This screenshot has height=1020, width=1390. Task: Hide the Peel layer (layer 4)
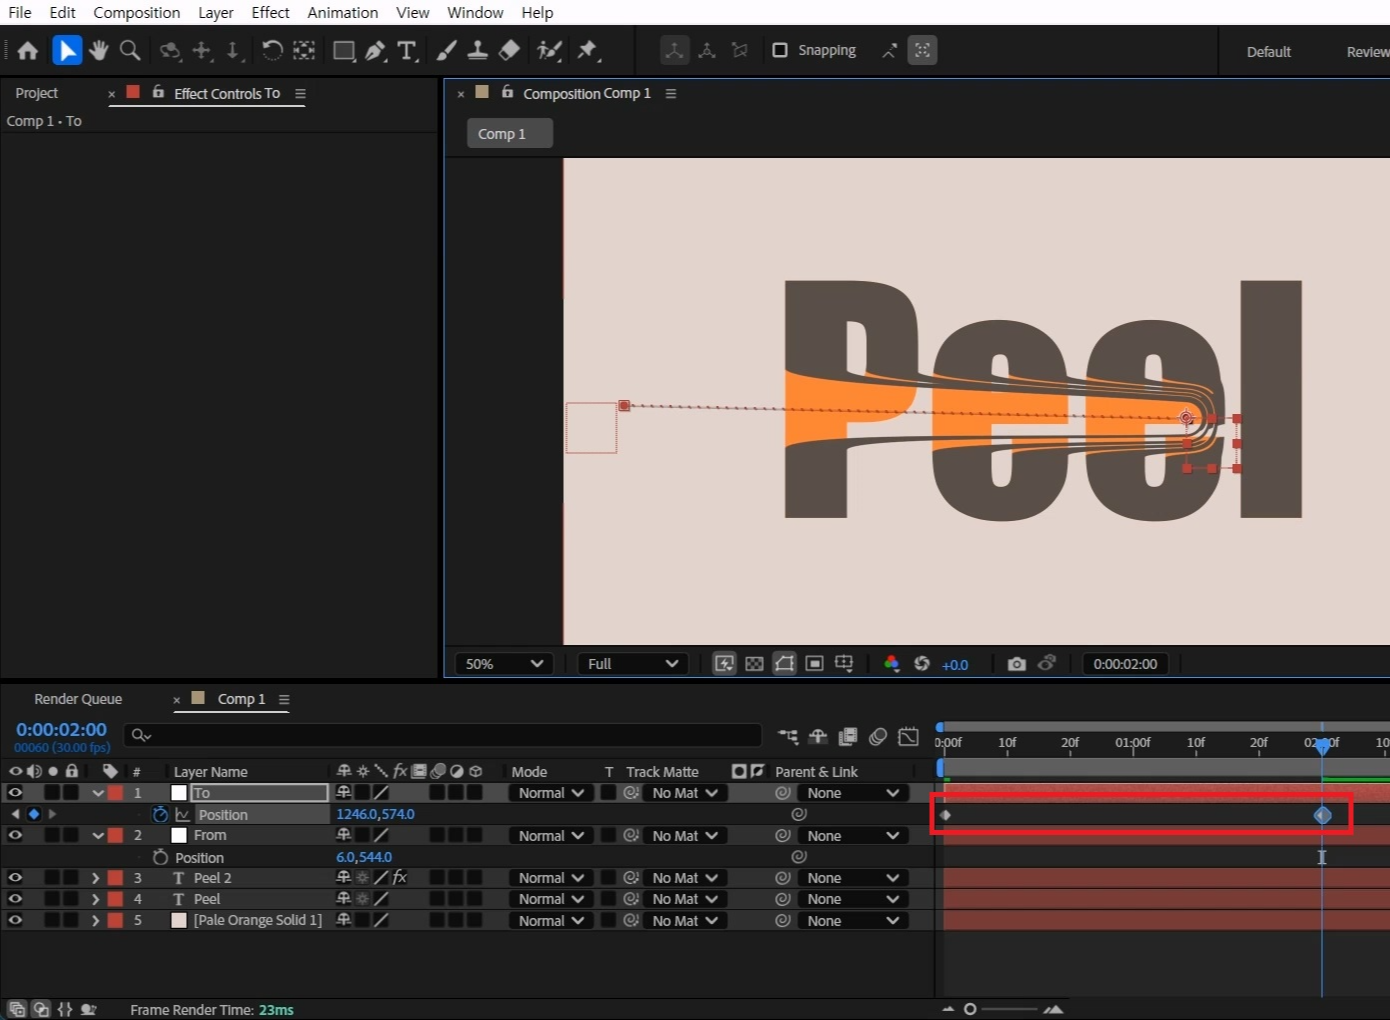click(15, 899)
